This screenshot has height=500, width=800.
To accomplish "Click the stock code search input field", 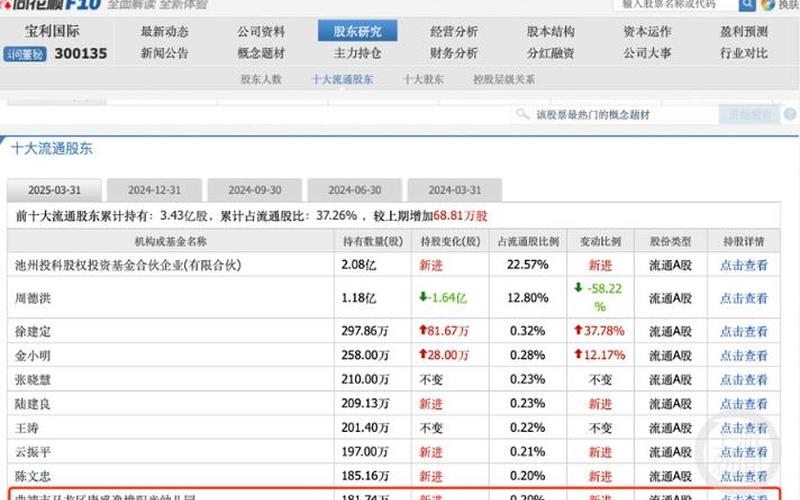I will pos(676,5).
